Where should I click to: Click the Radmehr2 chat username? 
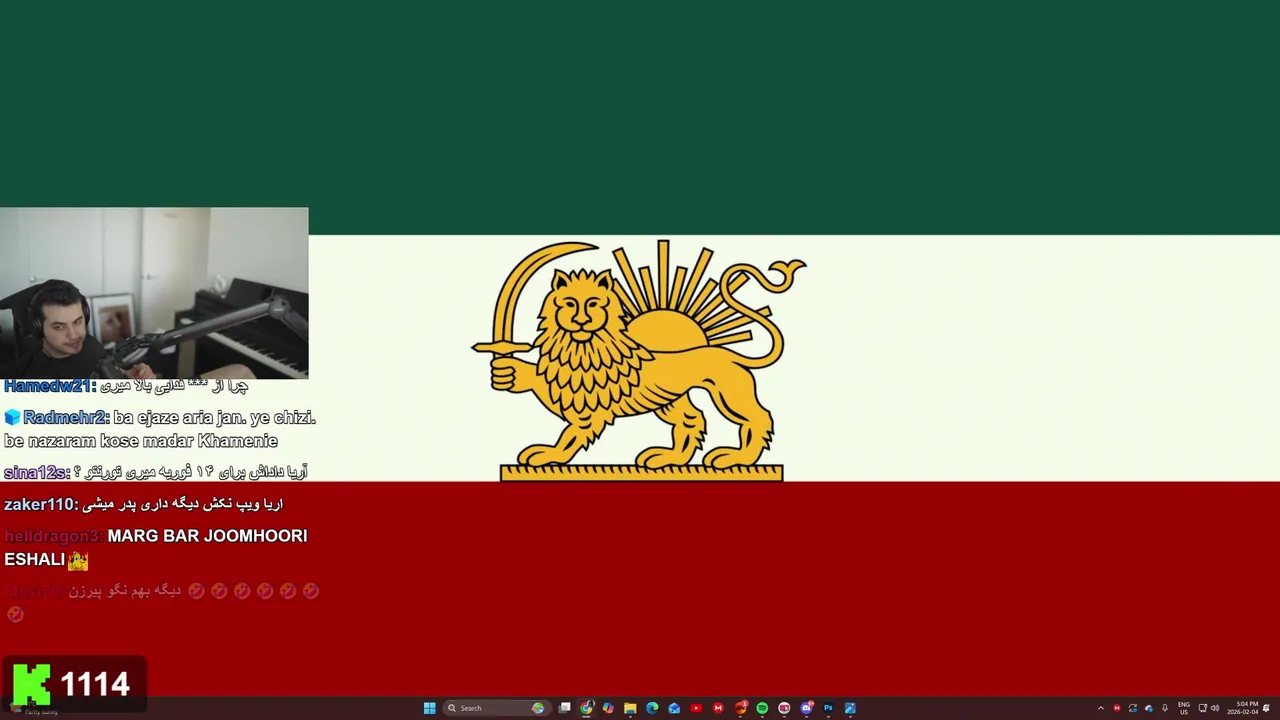(66, 417)
